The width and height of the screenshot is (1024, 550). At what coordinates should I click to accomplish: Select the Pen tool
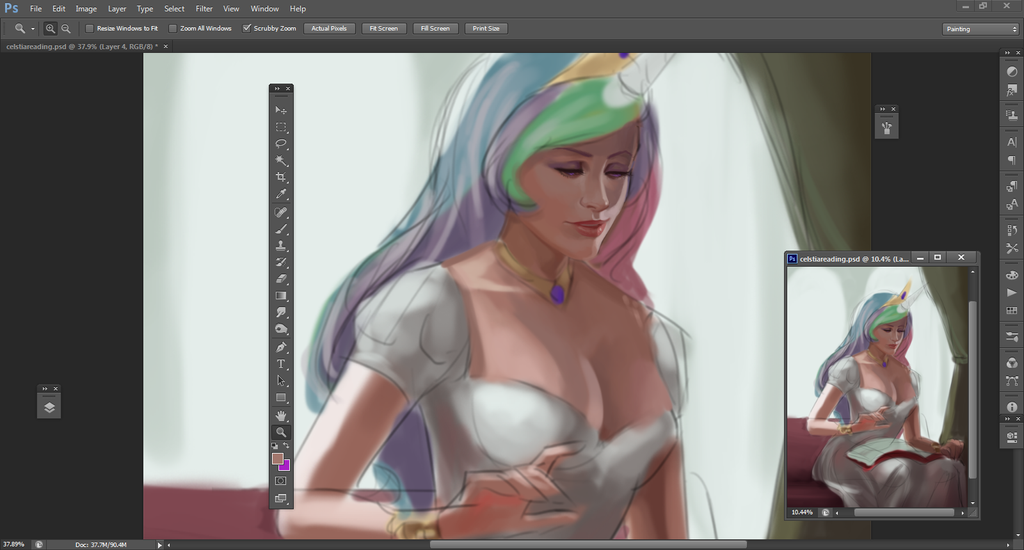pos(281,348)
